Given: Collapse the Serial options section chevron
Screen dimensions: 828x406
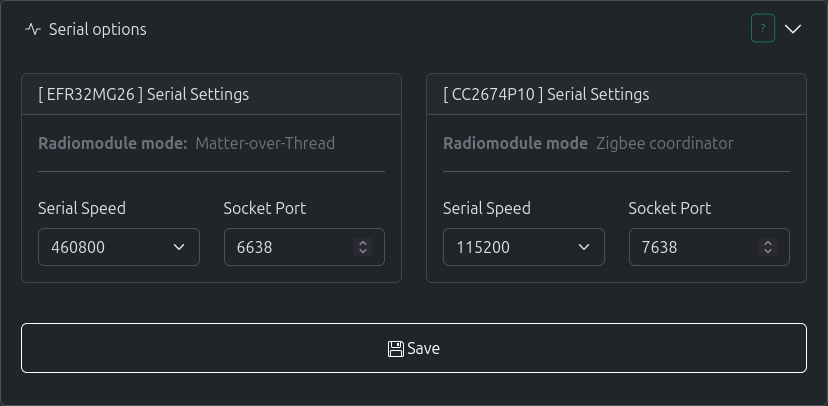Looking at the screenshot, I should (793, 29).
